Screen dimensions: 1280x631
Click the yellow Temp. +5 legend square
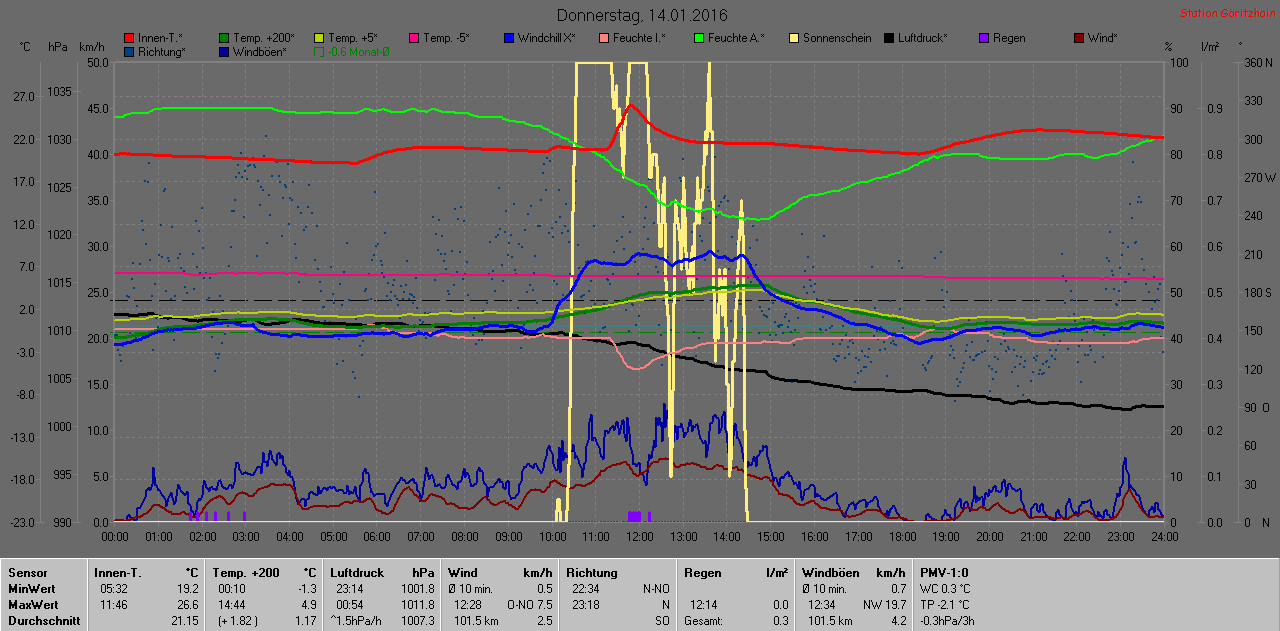click(x=320, y=38)
